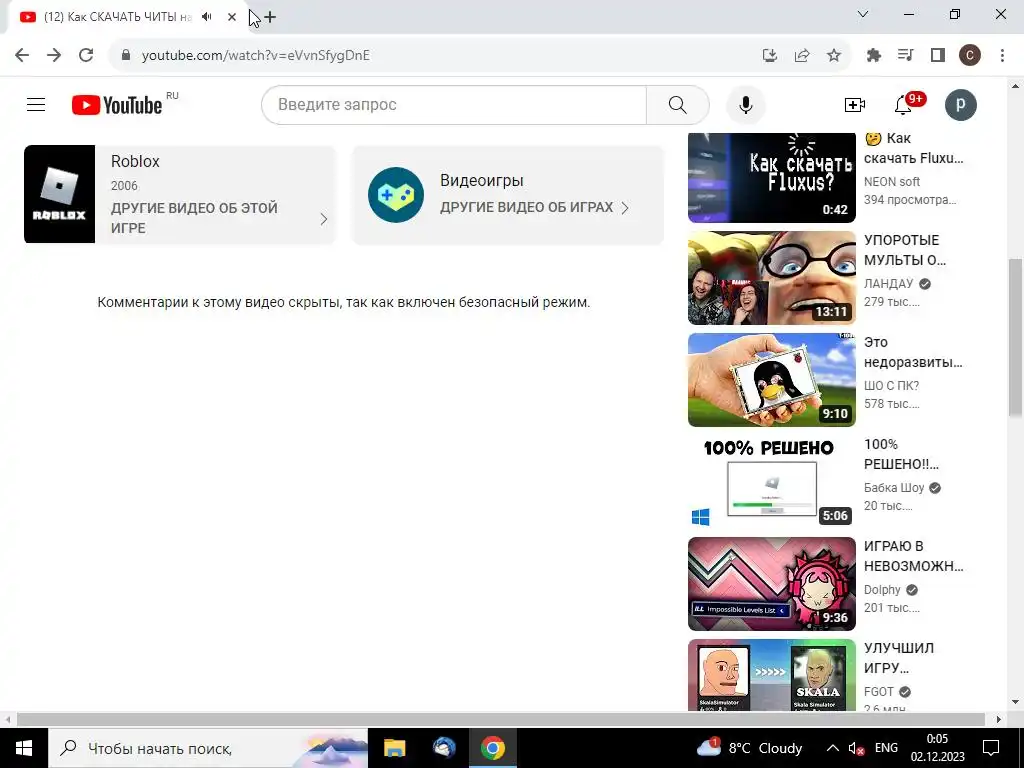Toggle Chrome side panel
Image resolution: width=1024 pixels, height=768 pixels.
pos(938,56)
